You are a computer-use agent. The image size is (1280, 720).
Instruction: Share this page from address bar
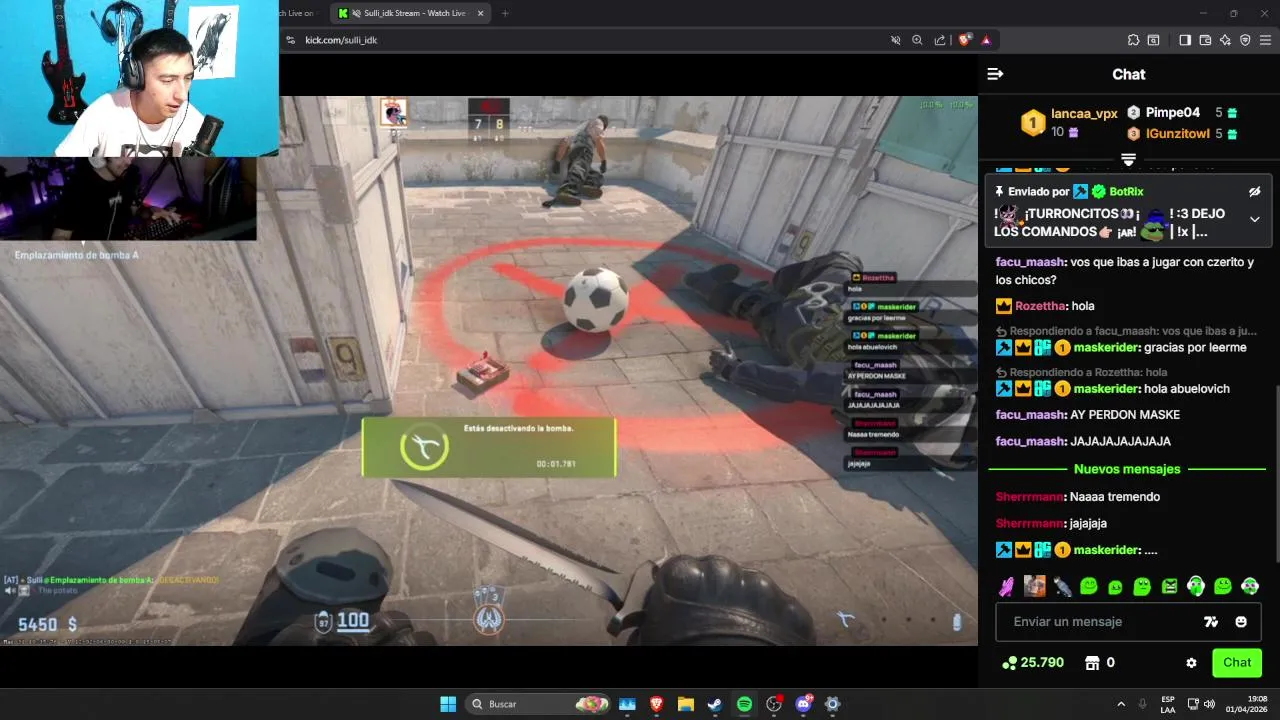click(x=940, y=40)
